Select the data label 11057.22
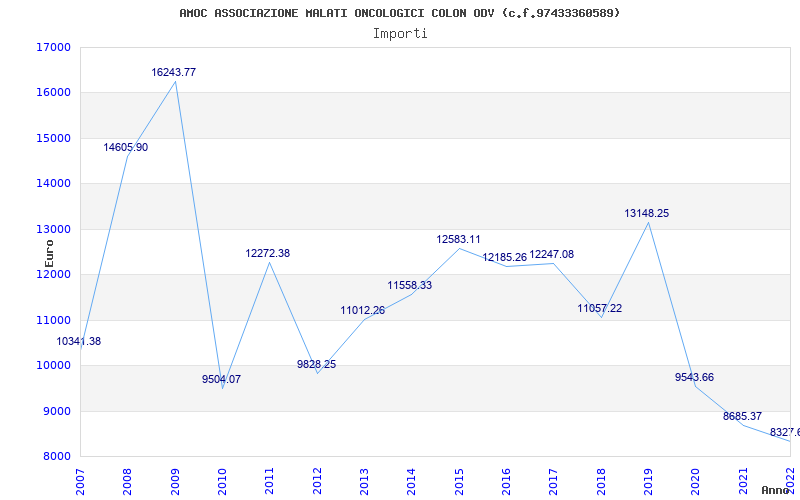Viewport: 800px width, 500px height. pyautogui.click(x=599, y=308)
